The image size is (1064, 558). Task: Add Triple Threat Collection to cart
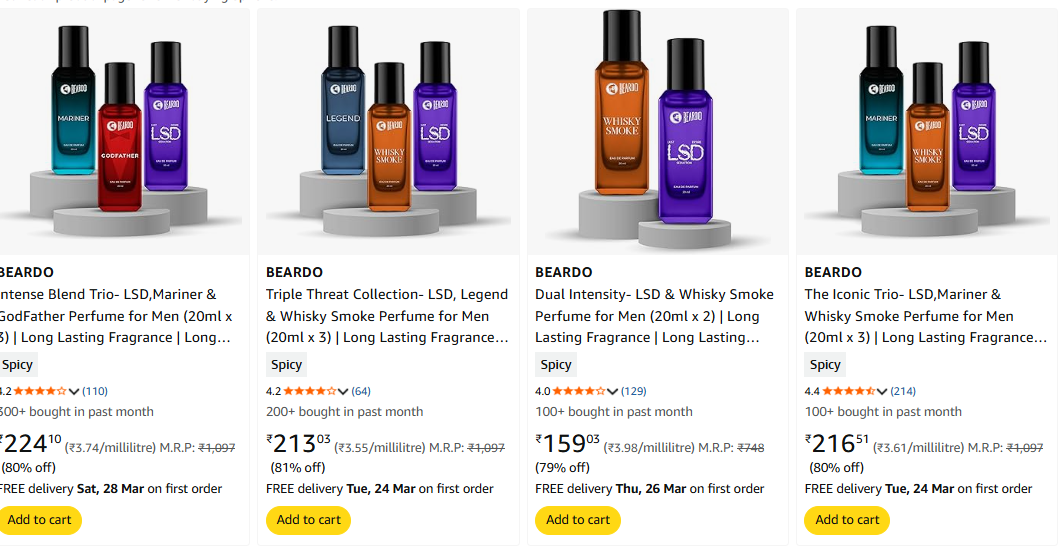(x=308, y=520)
